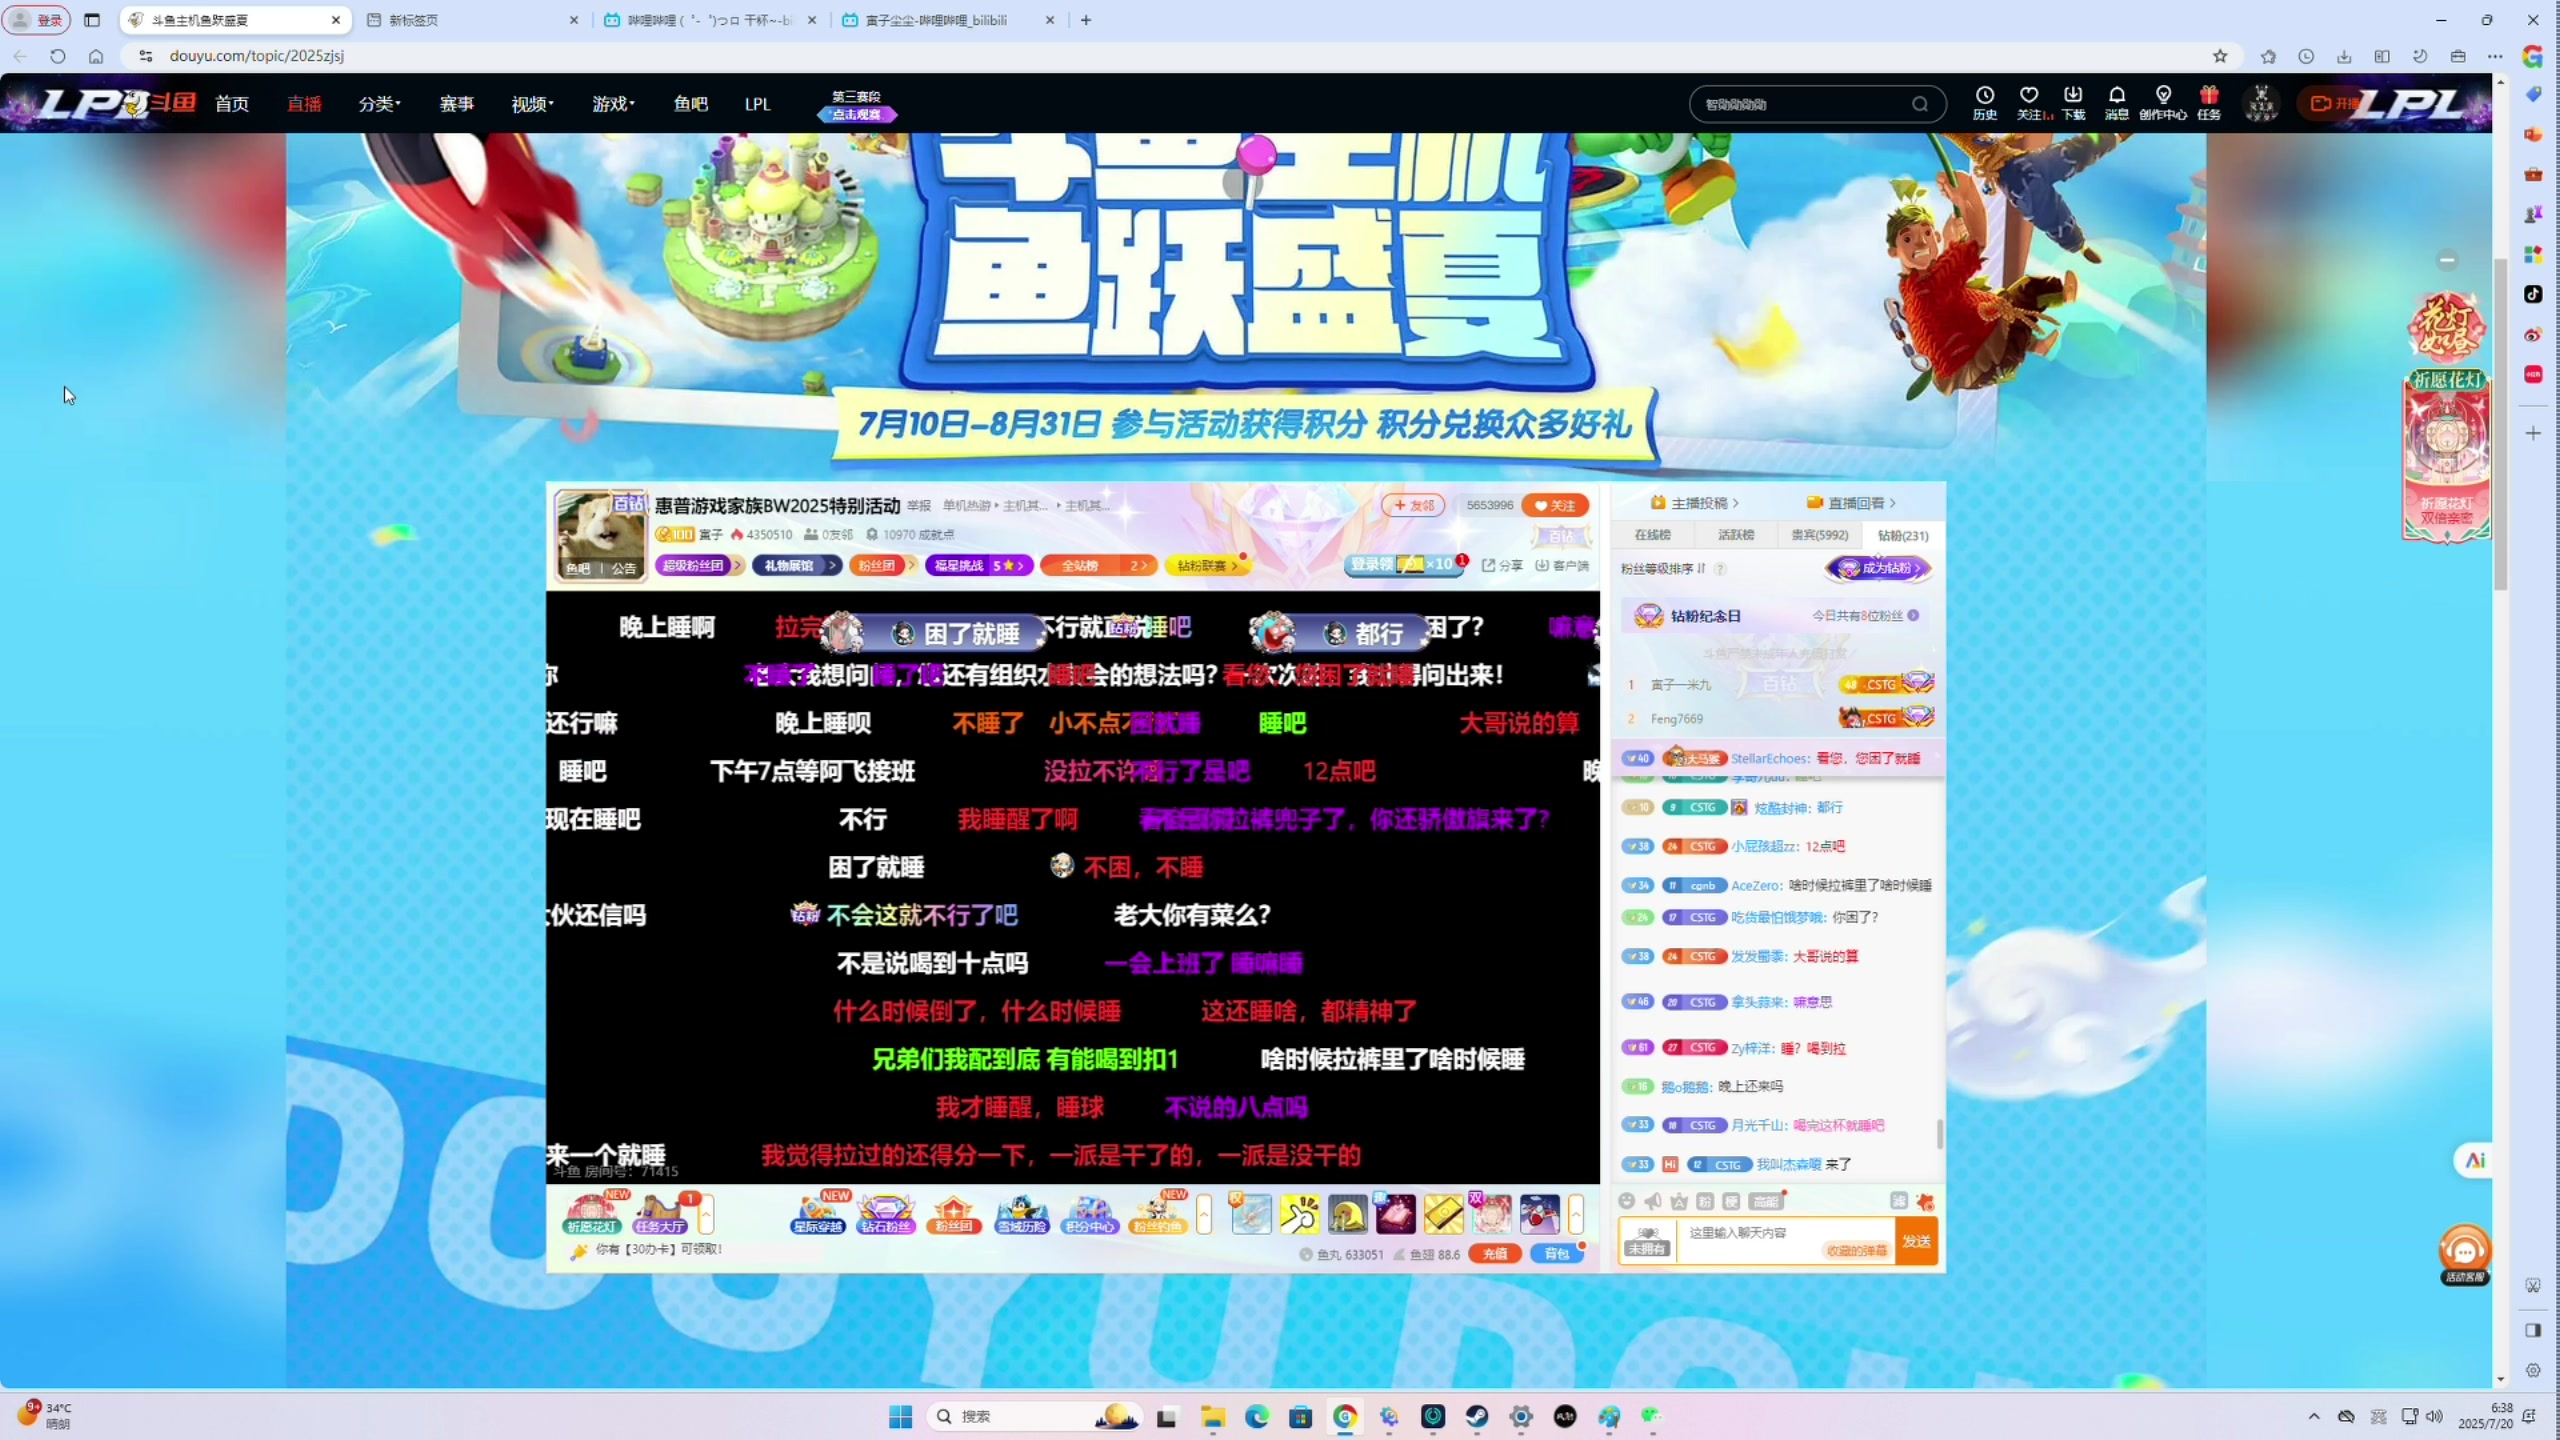Click browser bookmark star in address bar

(2220, 56)
